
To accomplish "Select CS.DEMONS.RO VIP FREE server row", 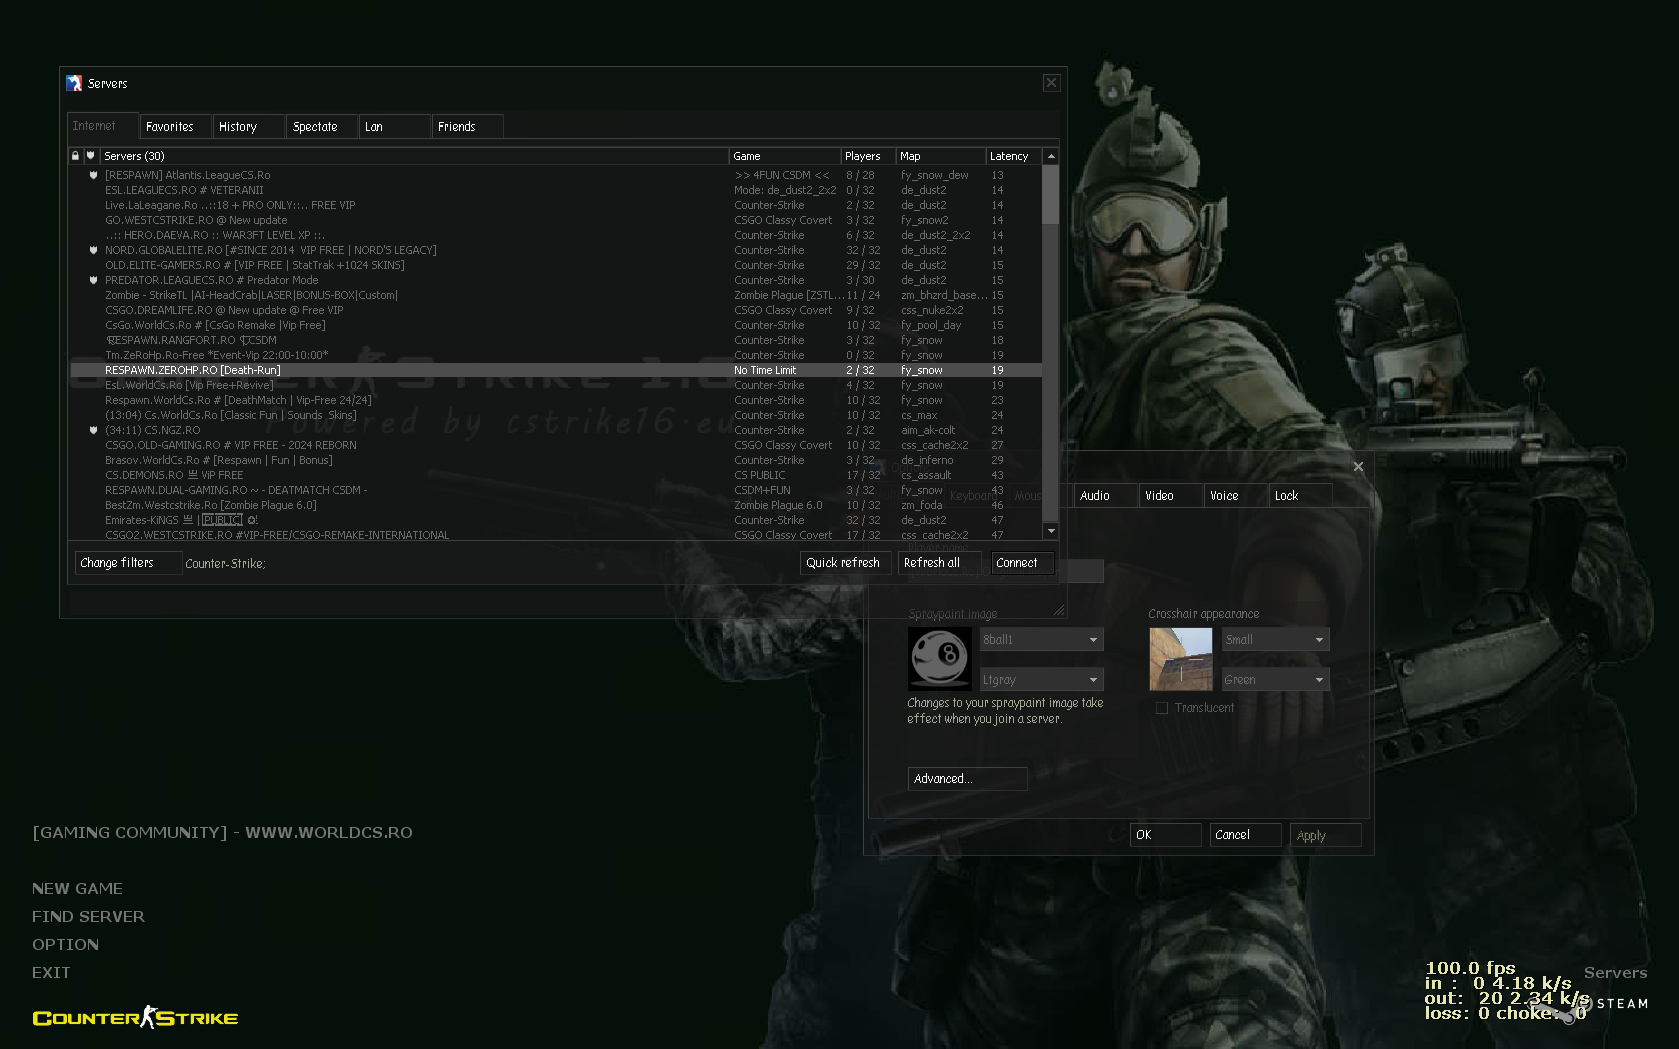I will [556, 475].
